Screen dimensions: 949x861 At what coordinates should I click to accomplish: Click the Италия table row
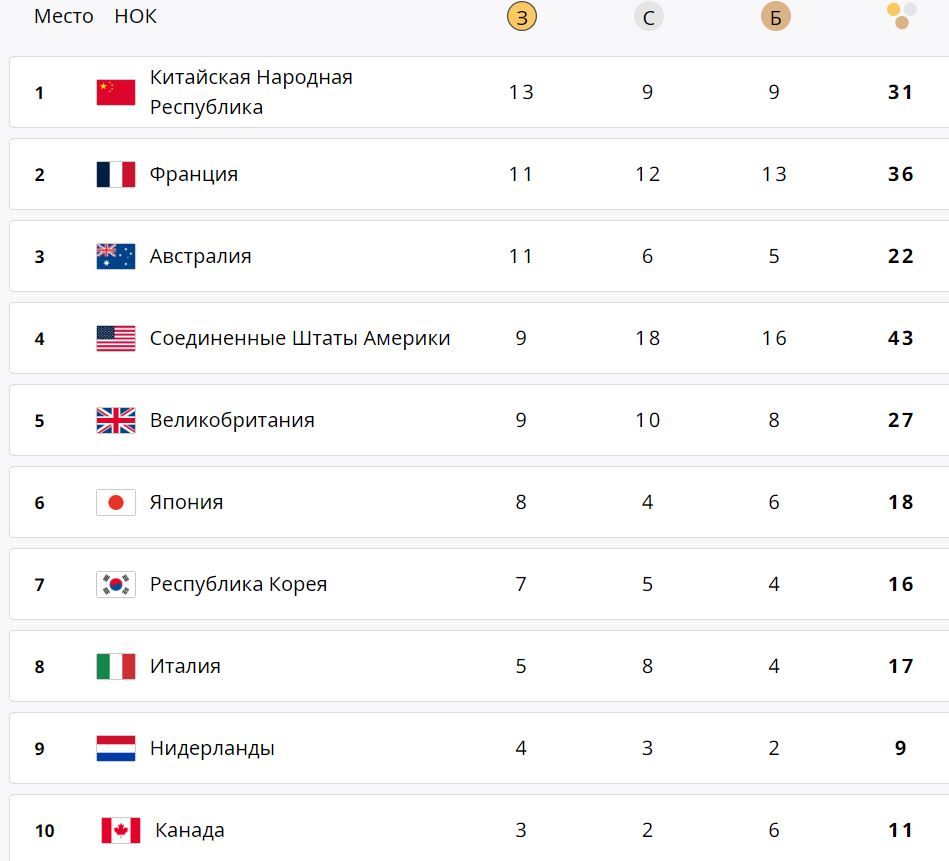(400, 665)
